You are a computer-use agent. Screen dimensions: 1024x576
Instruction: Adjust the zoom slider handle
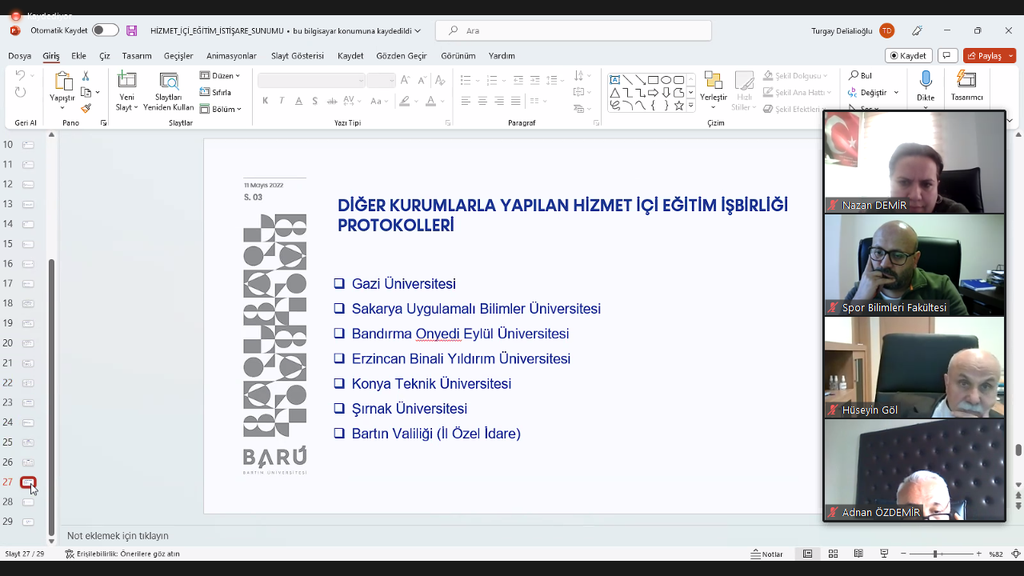935,554
